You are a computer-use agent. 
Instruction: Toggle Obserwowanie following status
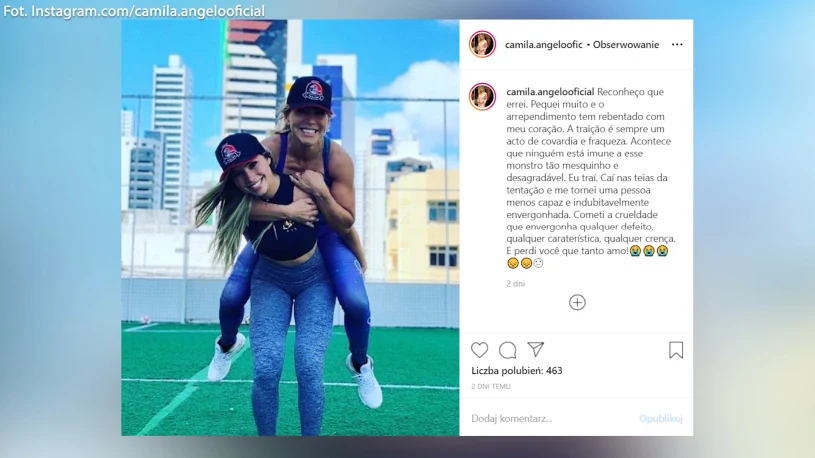[x=626, y=45]
